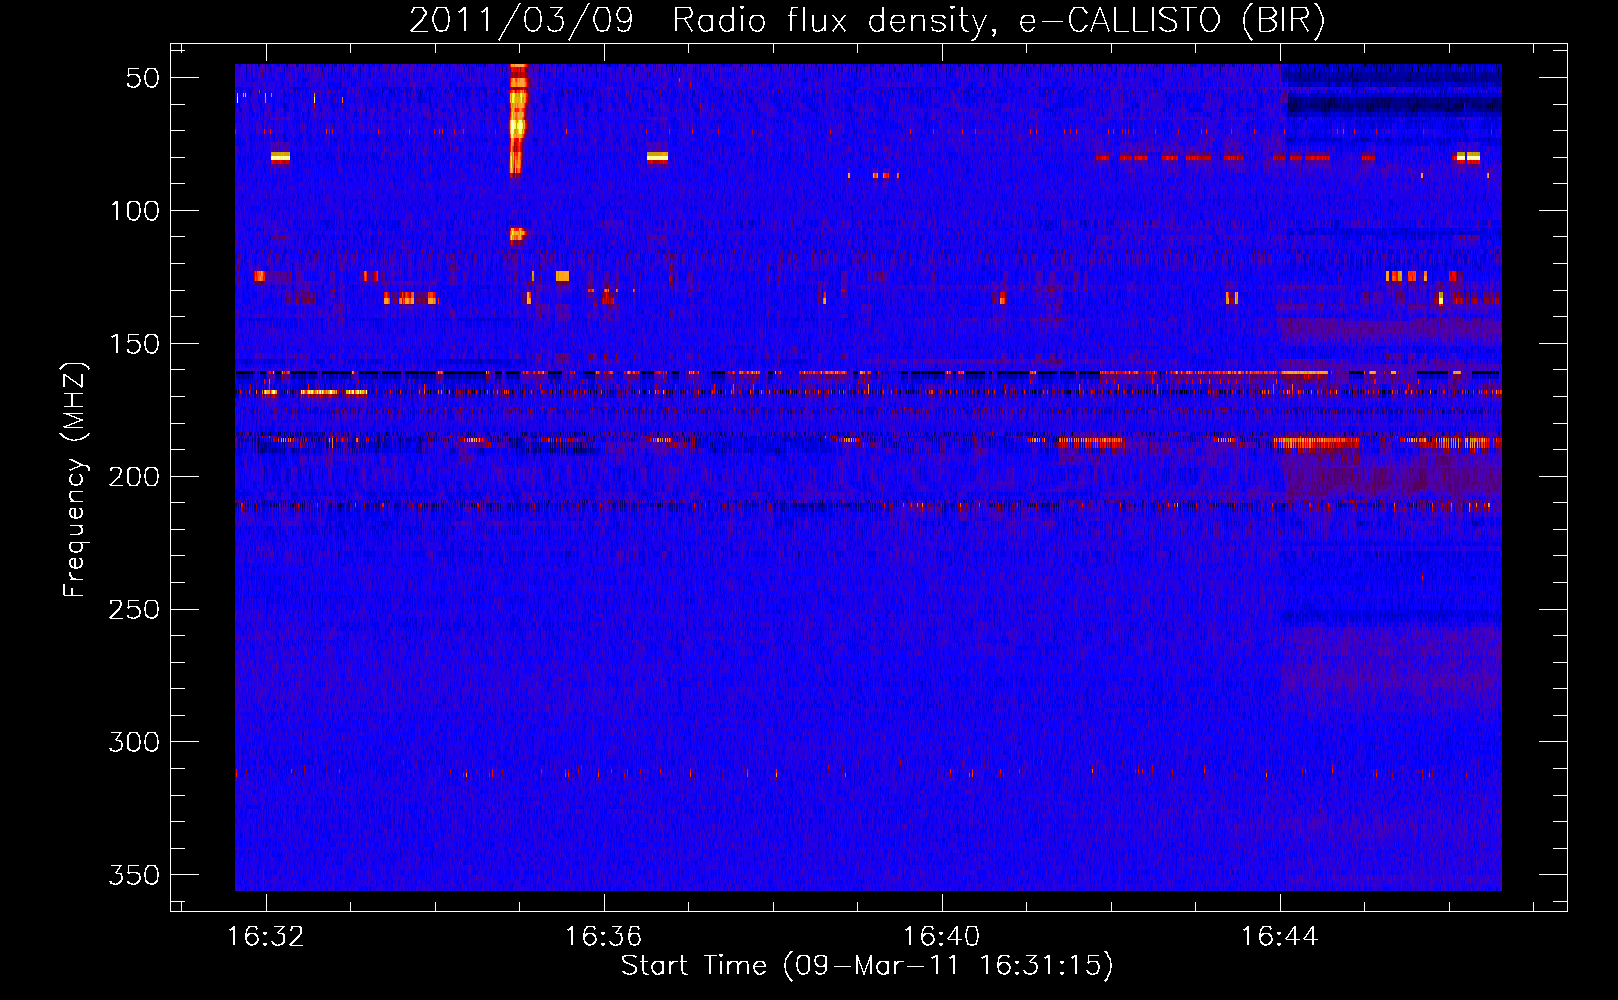
Task: Click the "150" frequency tick label
Action: point(134,344)
